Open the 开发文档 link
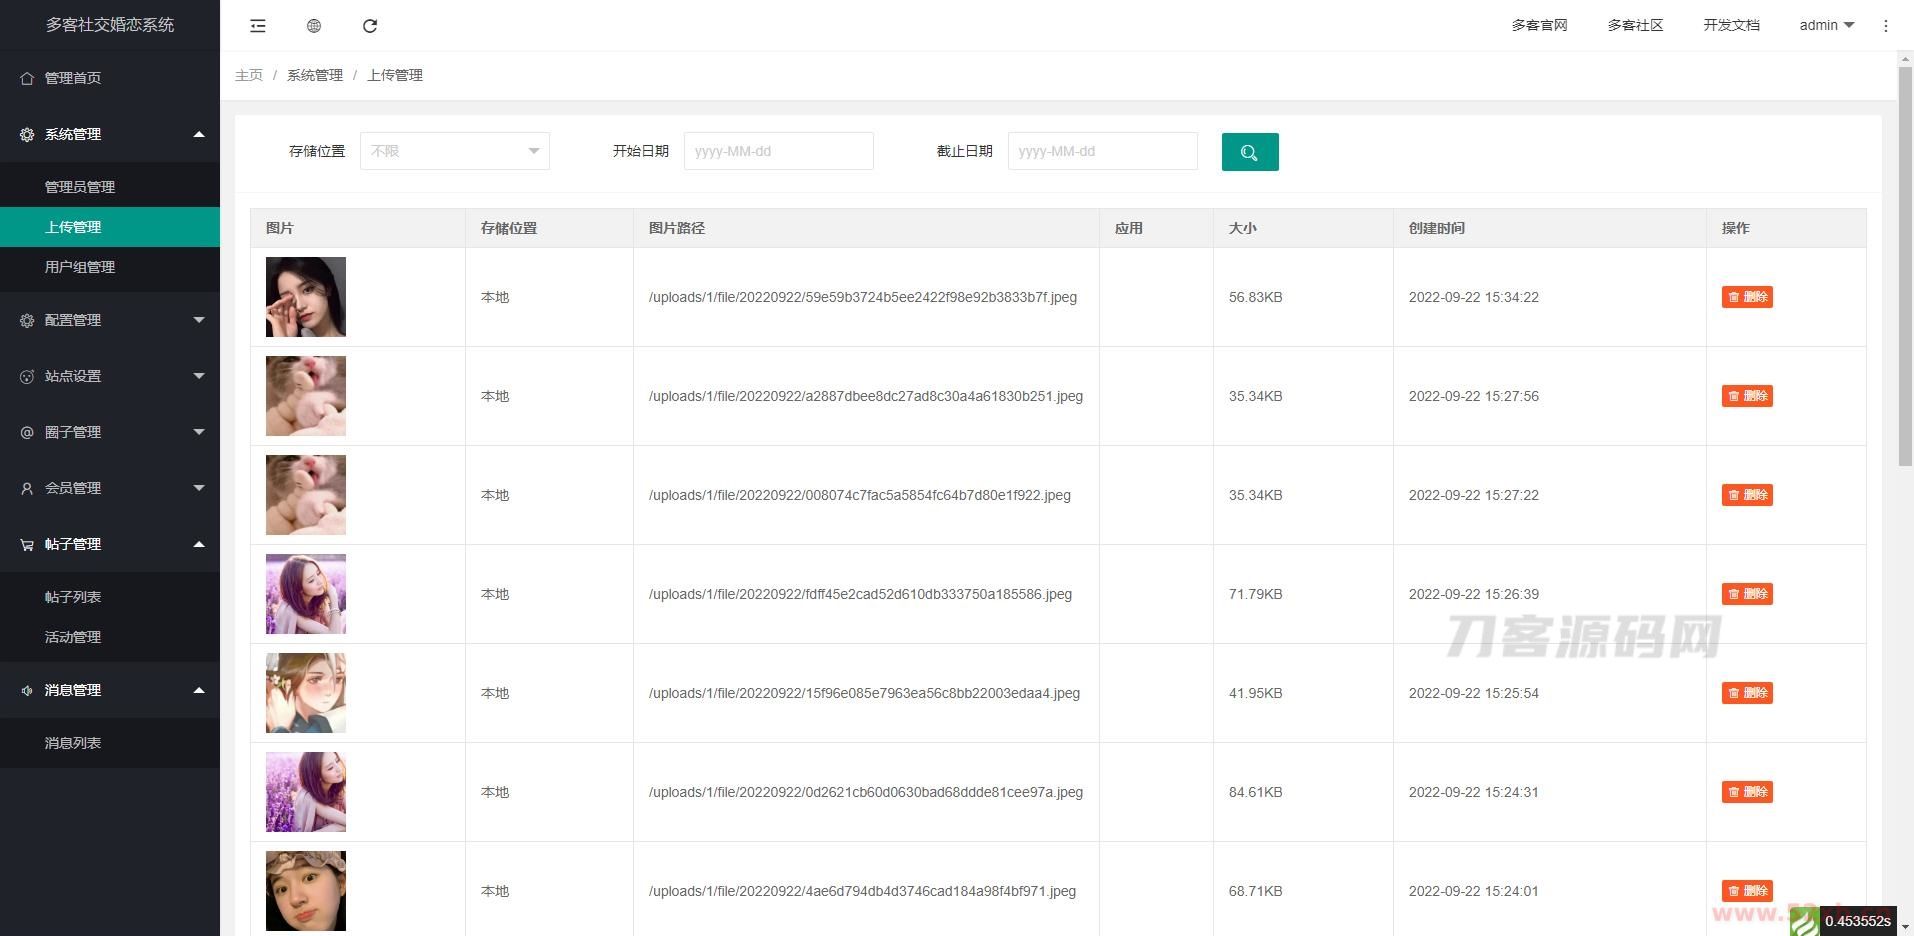 pos(1731,26)
